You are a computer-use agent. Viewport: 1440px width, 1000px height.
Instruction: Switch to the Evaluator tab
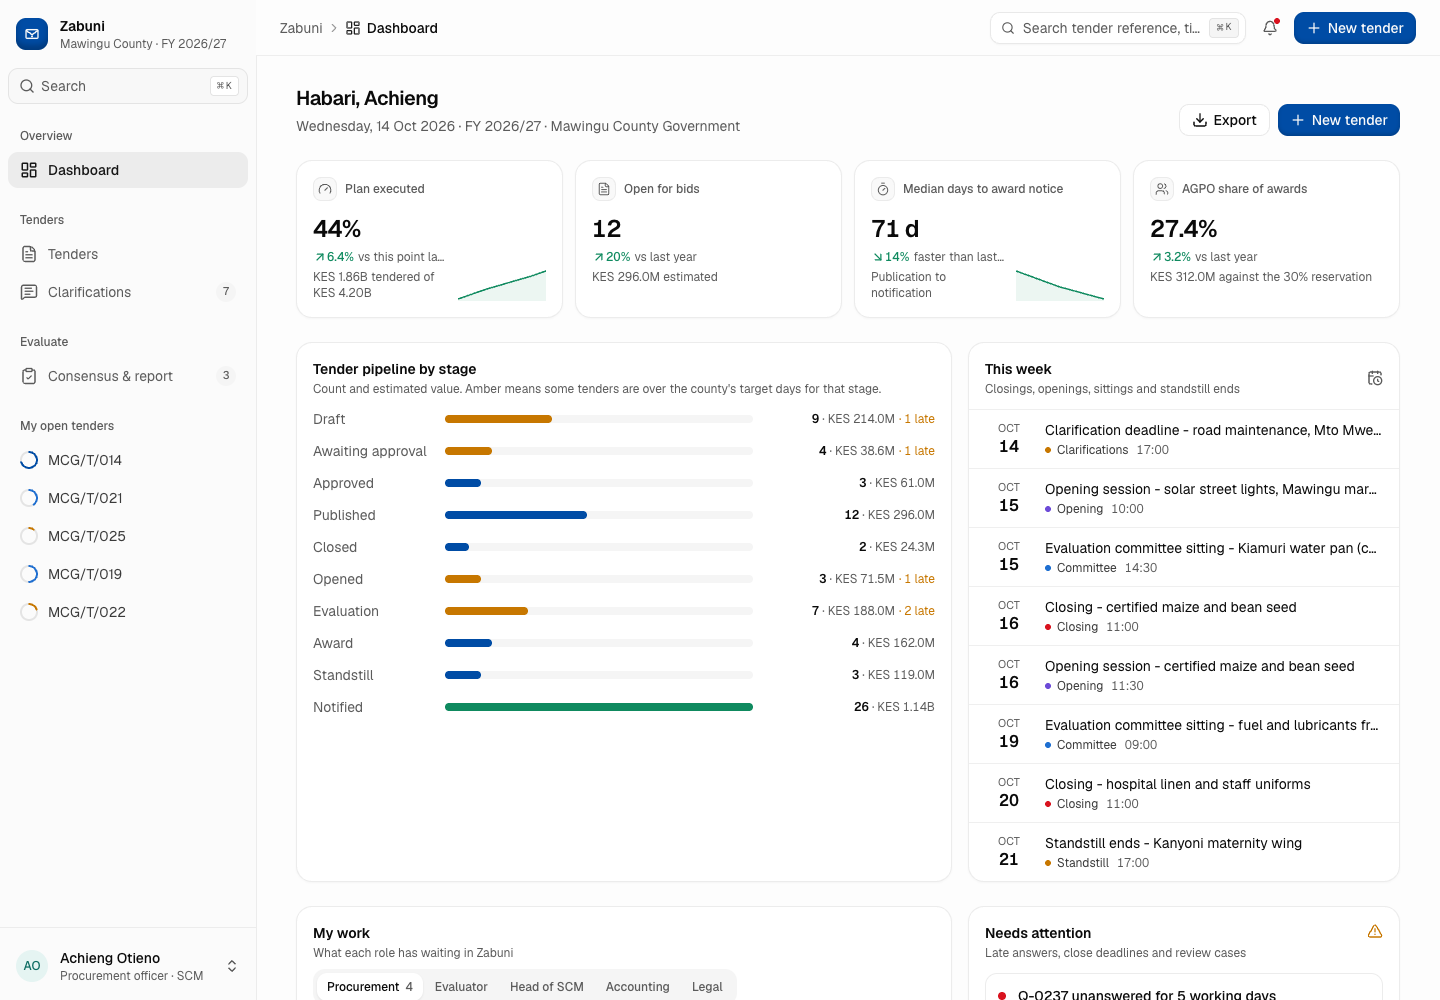(x=461, y=986)
